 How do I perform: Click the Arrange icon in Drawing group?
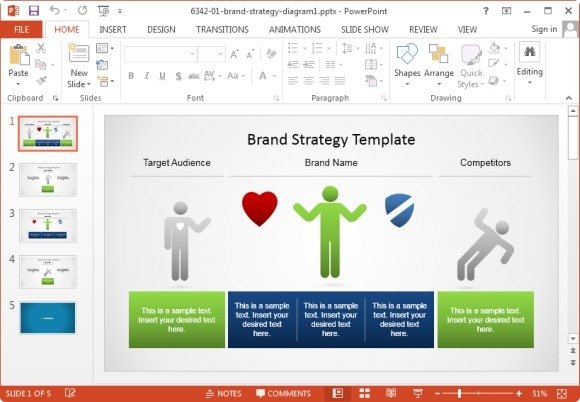pyautogui.click(x=438, y=54)
